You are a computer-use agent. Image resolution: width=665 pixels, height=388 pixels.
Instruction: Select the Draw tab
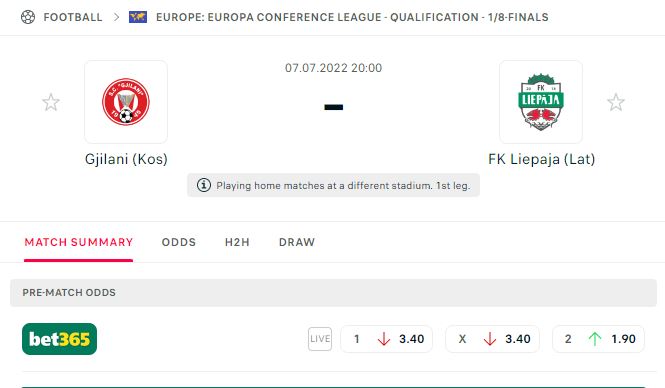point(297,242)
